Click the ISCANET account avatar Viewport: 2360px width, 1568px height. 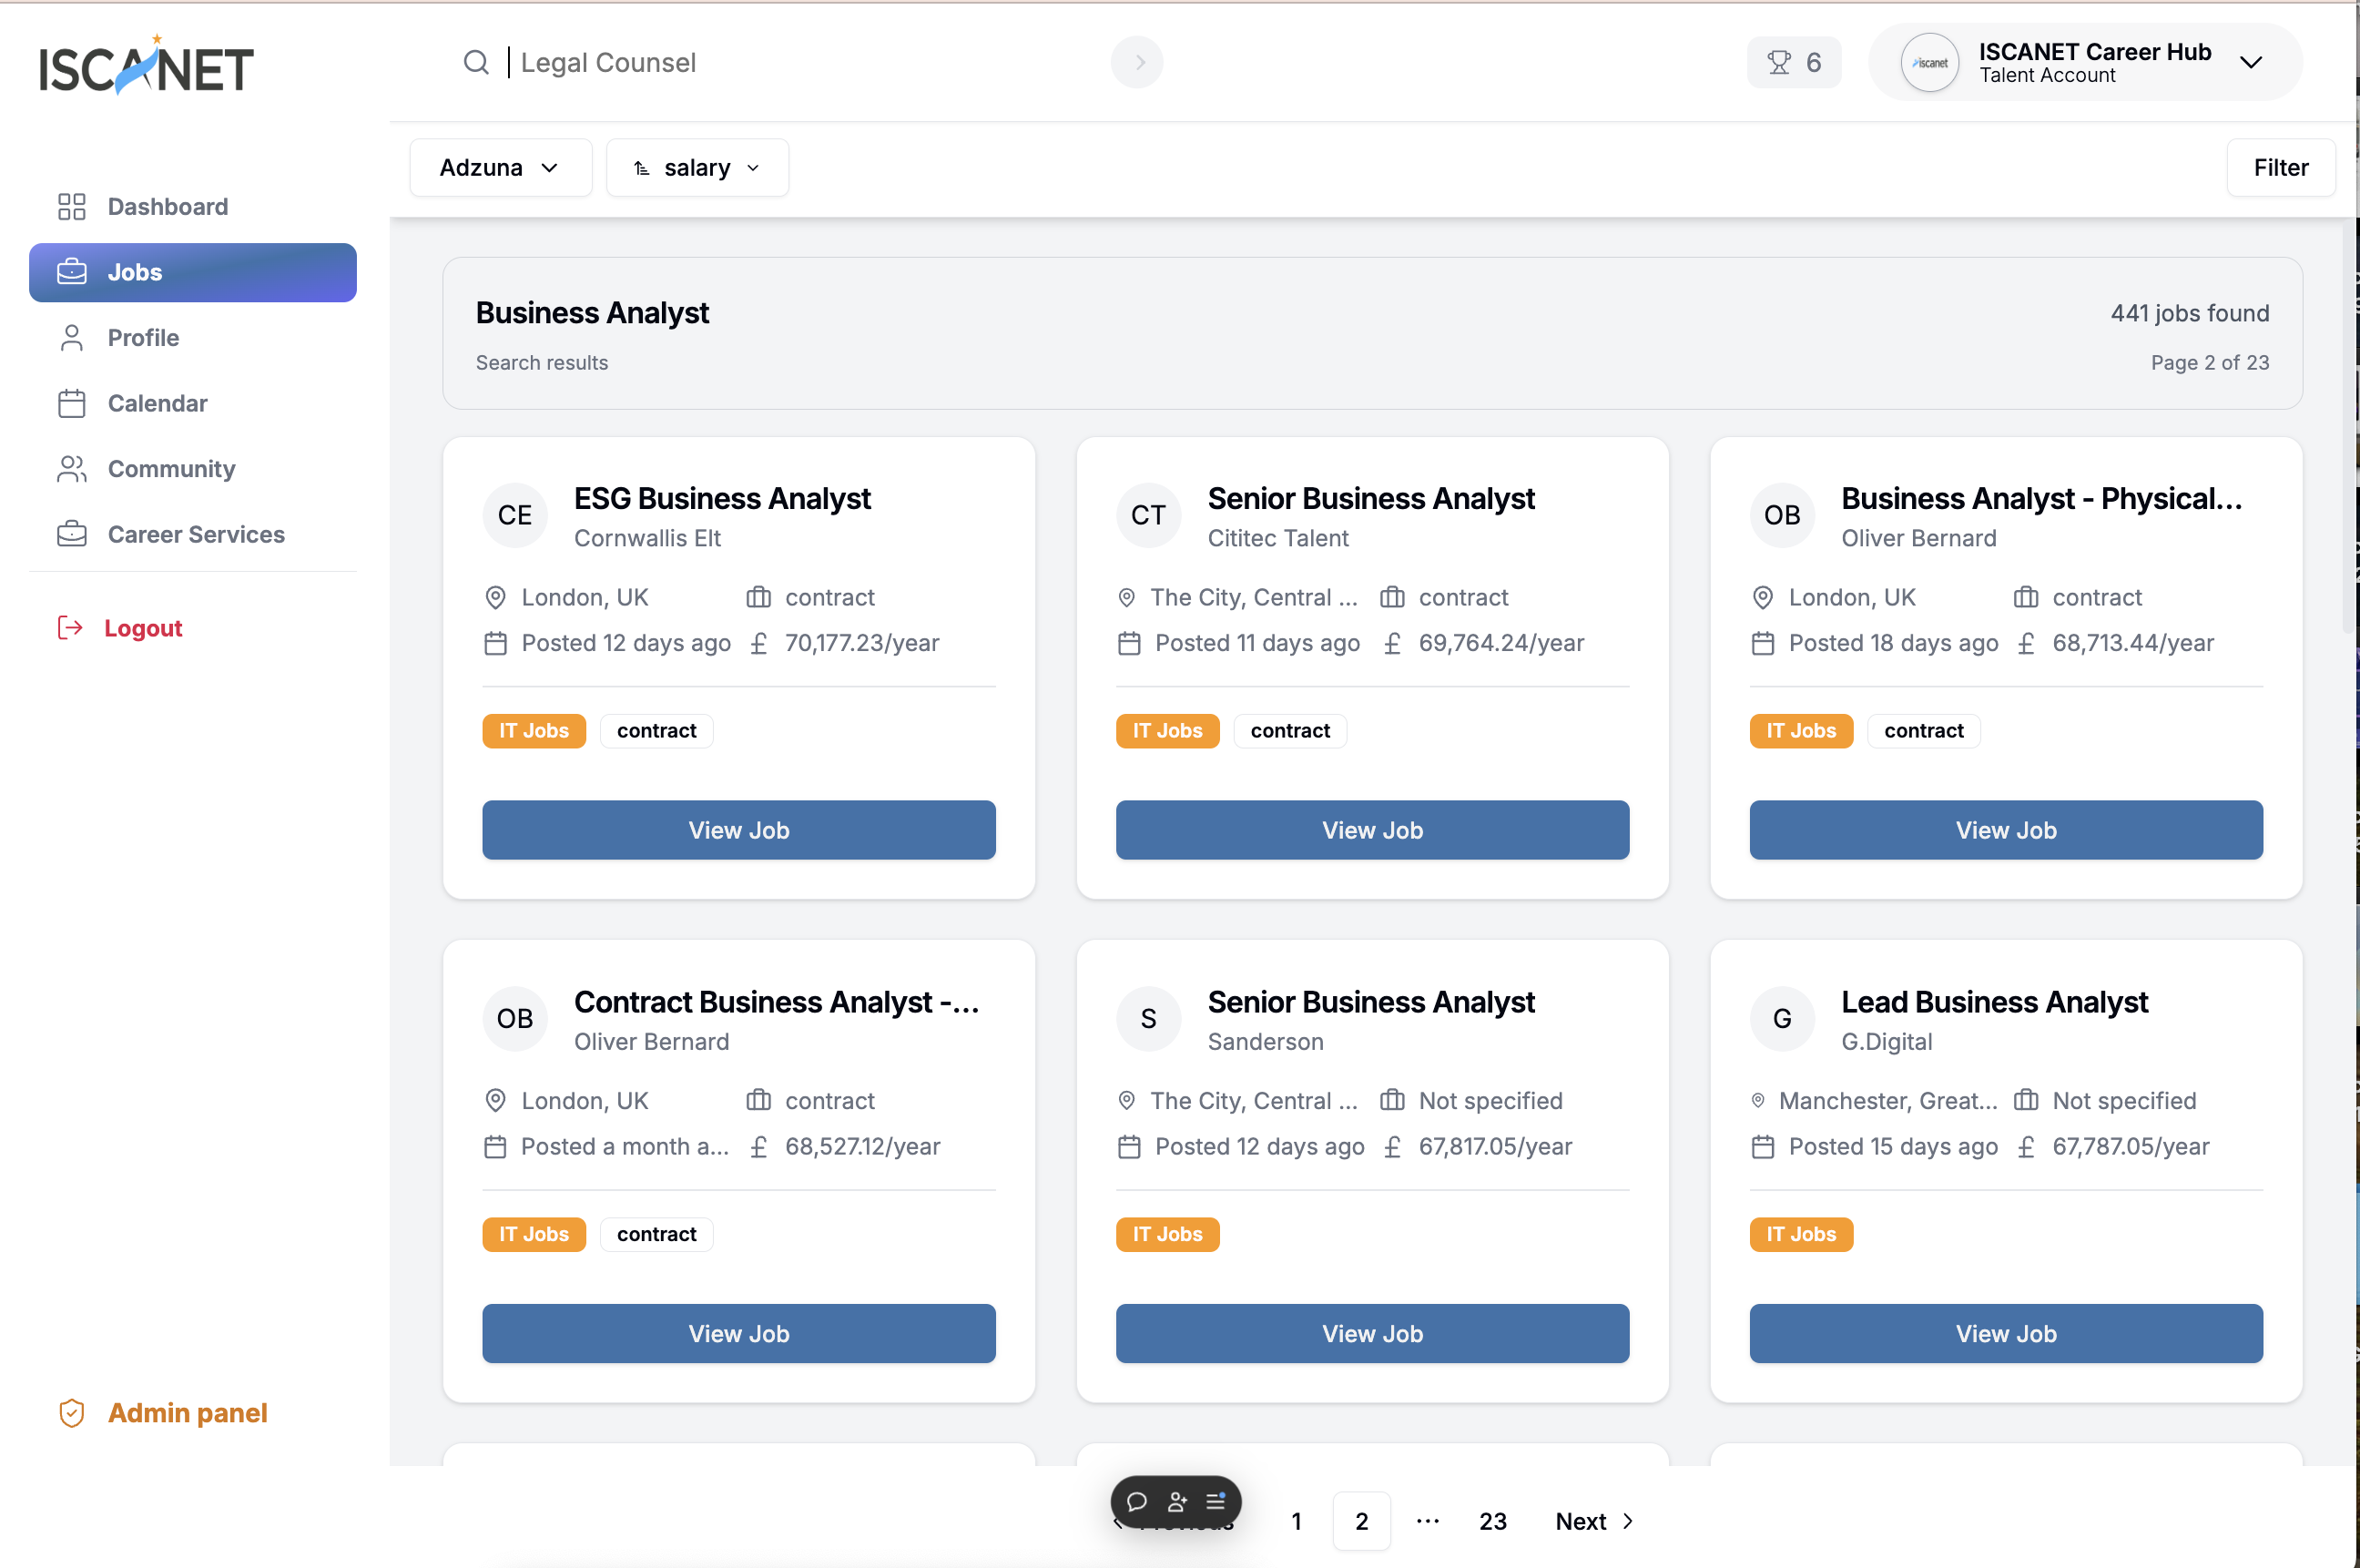pos(1929,62)
